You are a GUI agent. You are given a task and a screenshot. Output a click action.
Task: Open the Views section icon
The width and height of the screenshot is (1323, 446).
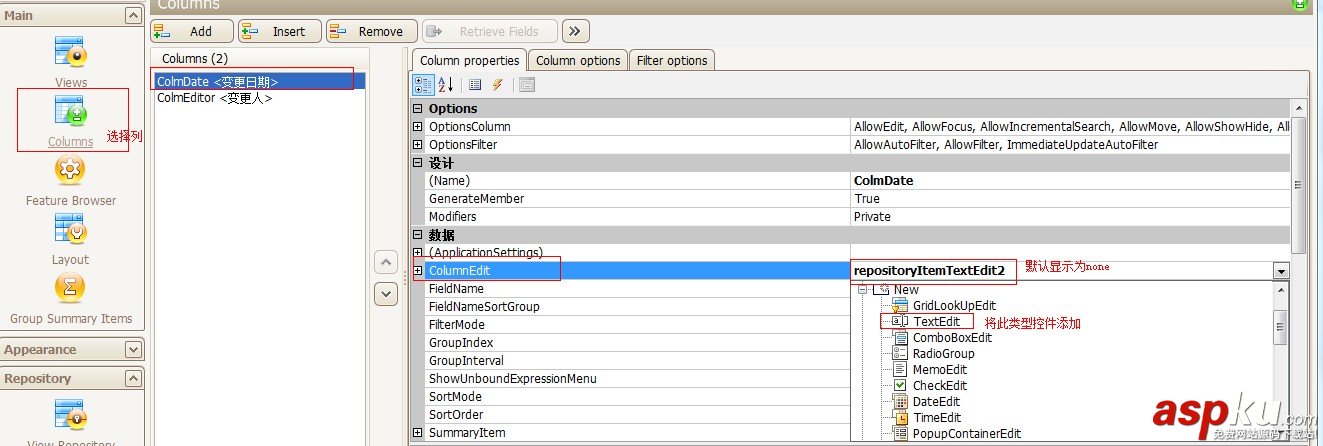coord(70,52)
